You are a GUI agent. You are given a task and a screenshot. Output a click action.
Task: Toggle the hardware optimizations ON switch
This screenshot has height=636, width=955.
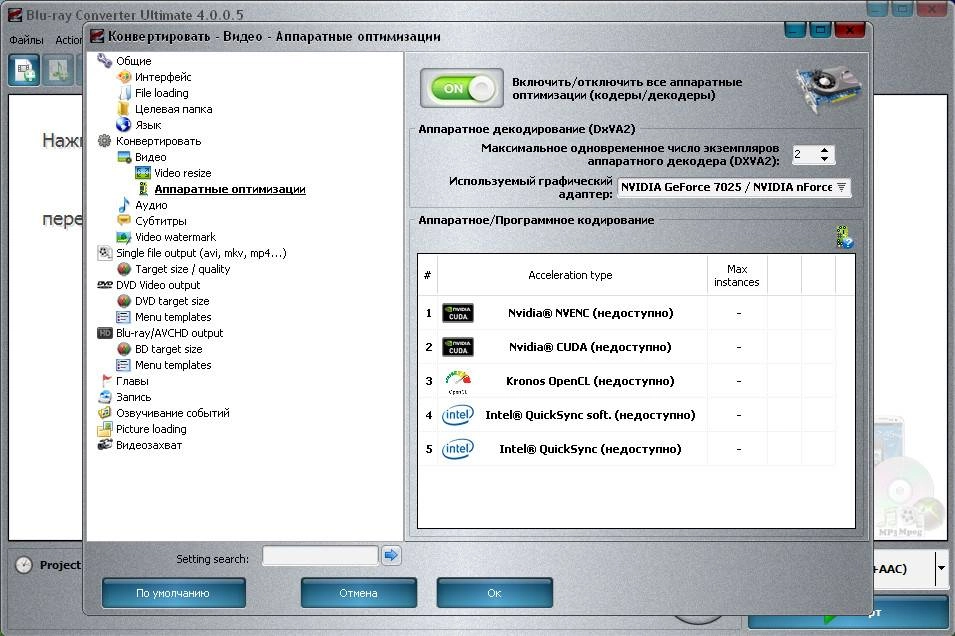[x=462, y=88]
